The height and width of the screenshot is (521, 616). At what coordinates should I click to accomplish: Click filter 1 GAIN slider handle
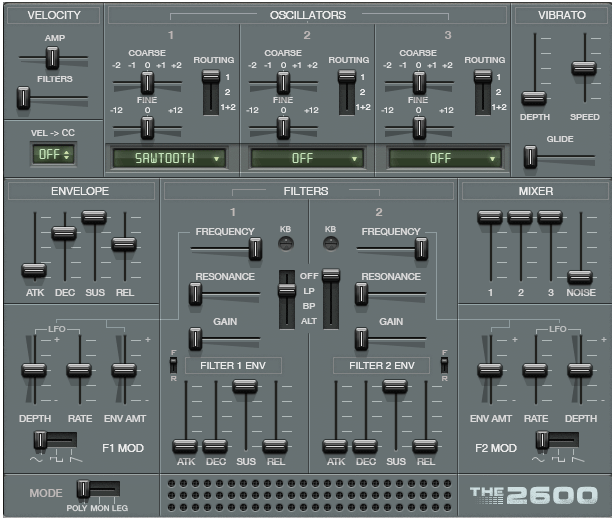click(195, 339)
